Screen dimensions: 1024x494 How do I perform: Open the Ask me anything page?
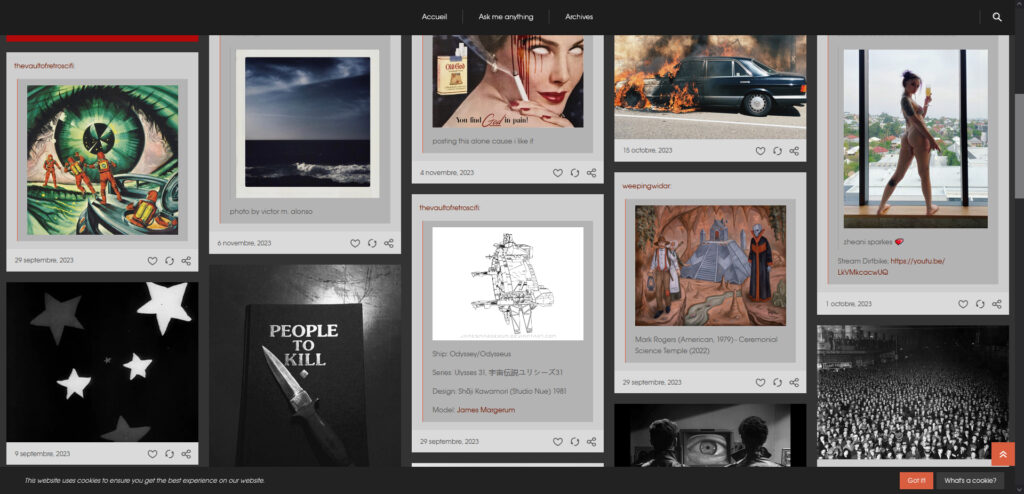(x=505, y=17)
